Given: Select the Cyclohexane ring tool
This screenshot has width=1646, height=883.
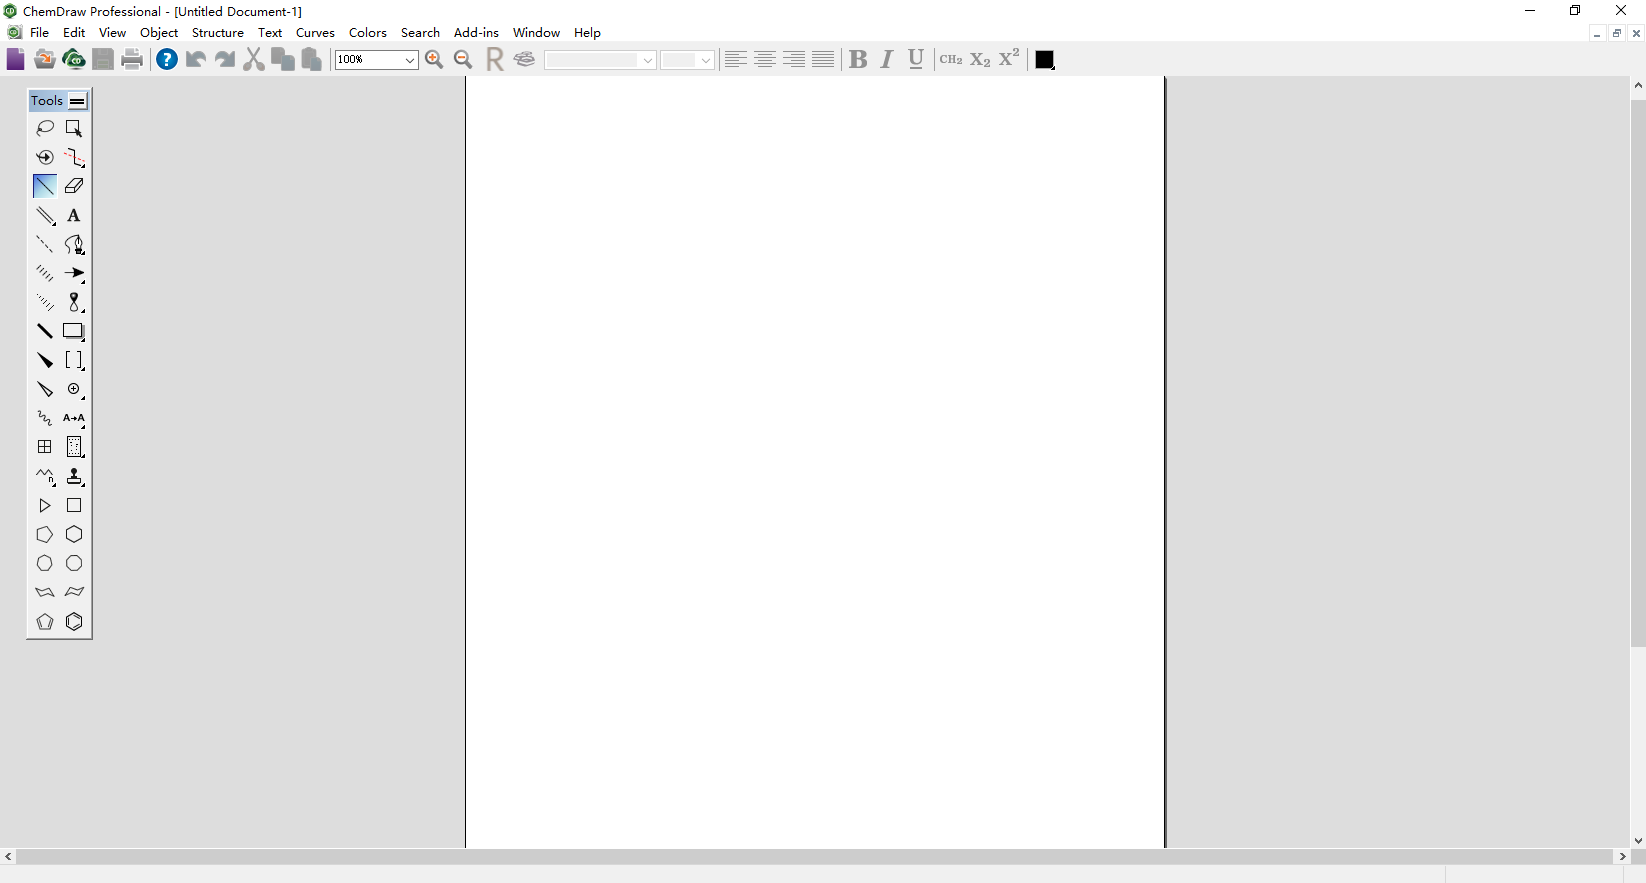Looking at the screenshot, I should (74, 535).
